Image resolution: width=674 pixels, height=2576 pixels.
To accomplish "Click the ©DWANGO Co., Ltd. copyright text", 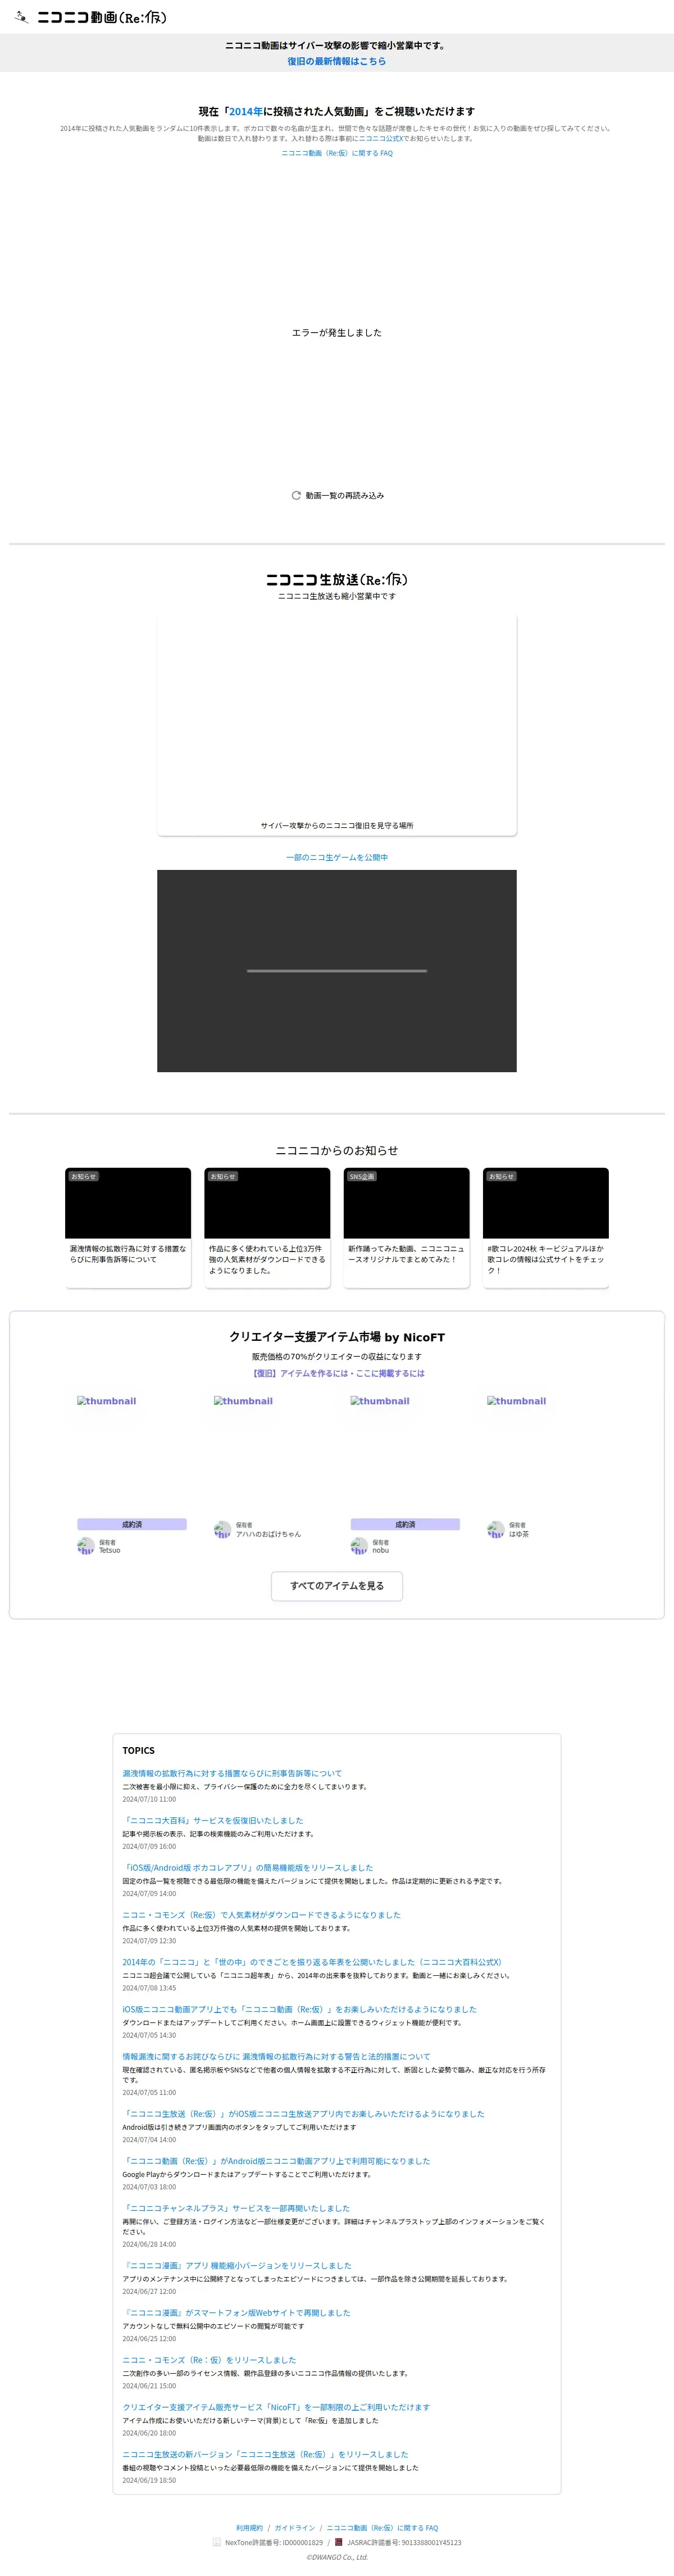I will point(337,2557).
